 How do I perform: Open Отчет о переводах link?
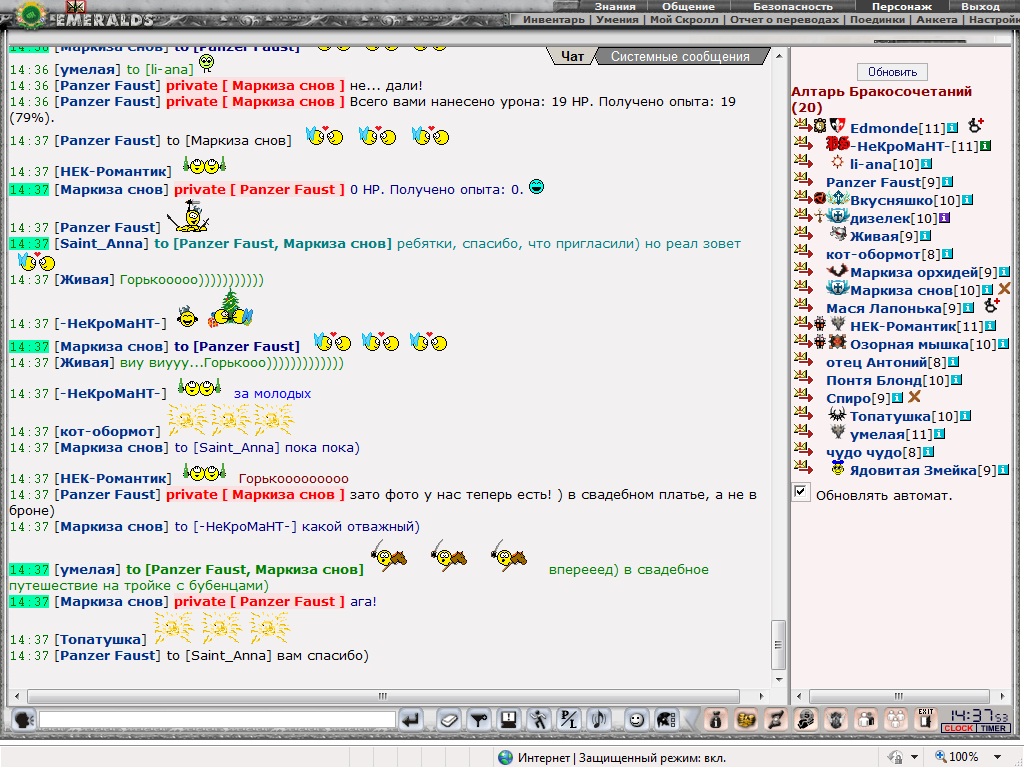click(x=784, y=20)
